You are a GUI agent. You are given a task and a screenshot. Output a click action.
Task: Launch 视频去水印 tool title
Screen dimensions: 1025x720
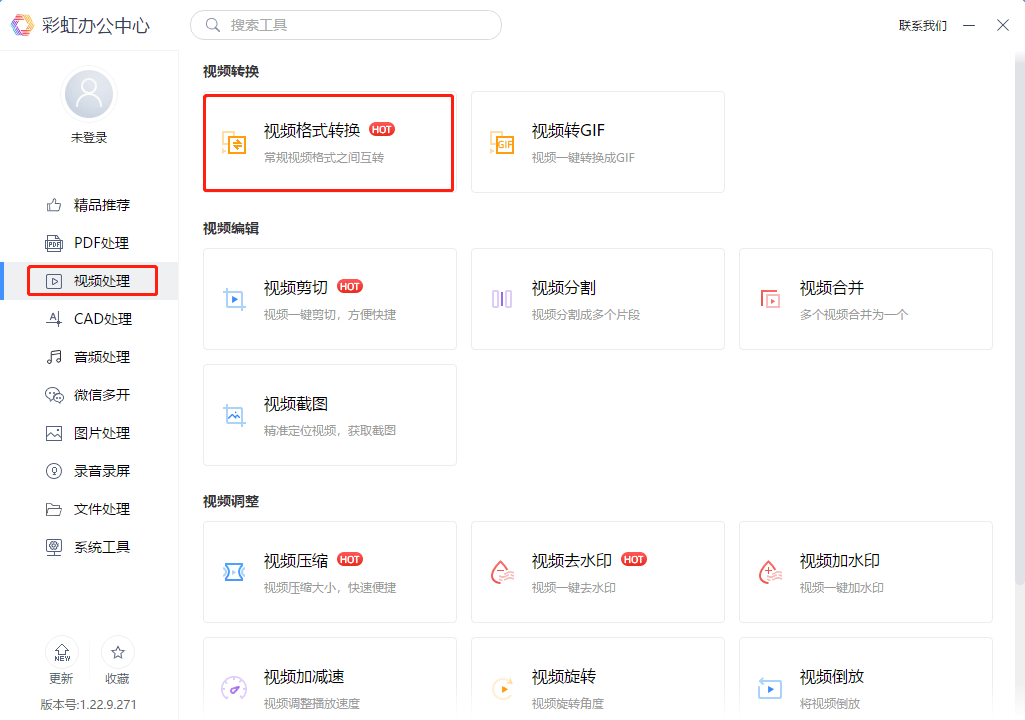coord(571,561)
